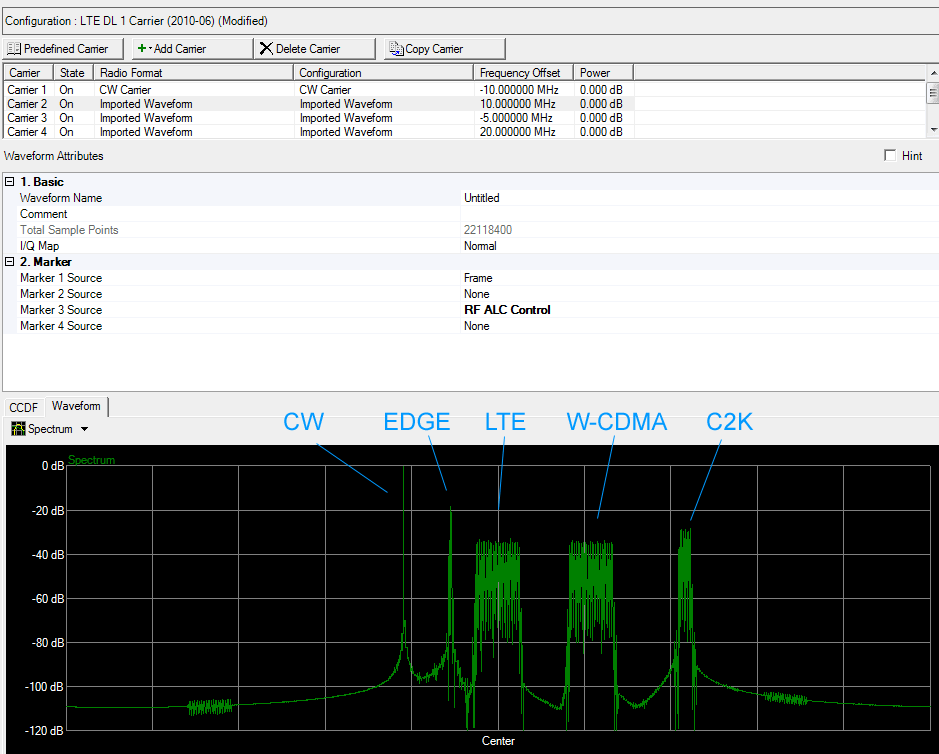Click the Waveform Name field showing Untitled
The width and height of the screenshot is (939, 754).
tap(482, 198)
